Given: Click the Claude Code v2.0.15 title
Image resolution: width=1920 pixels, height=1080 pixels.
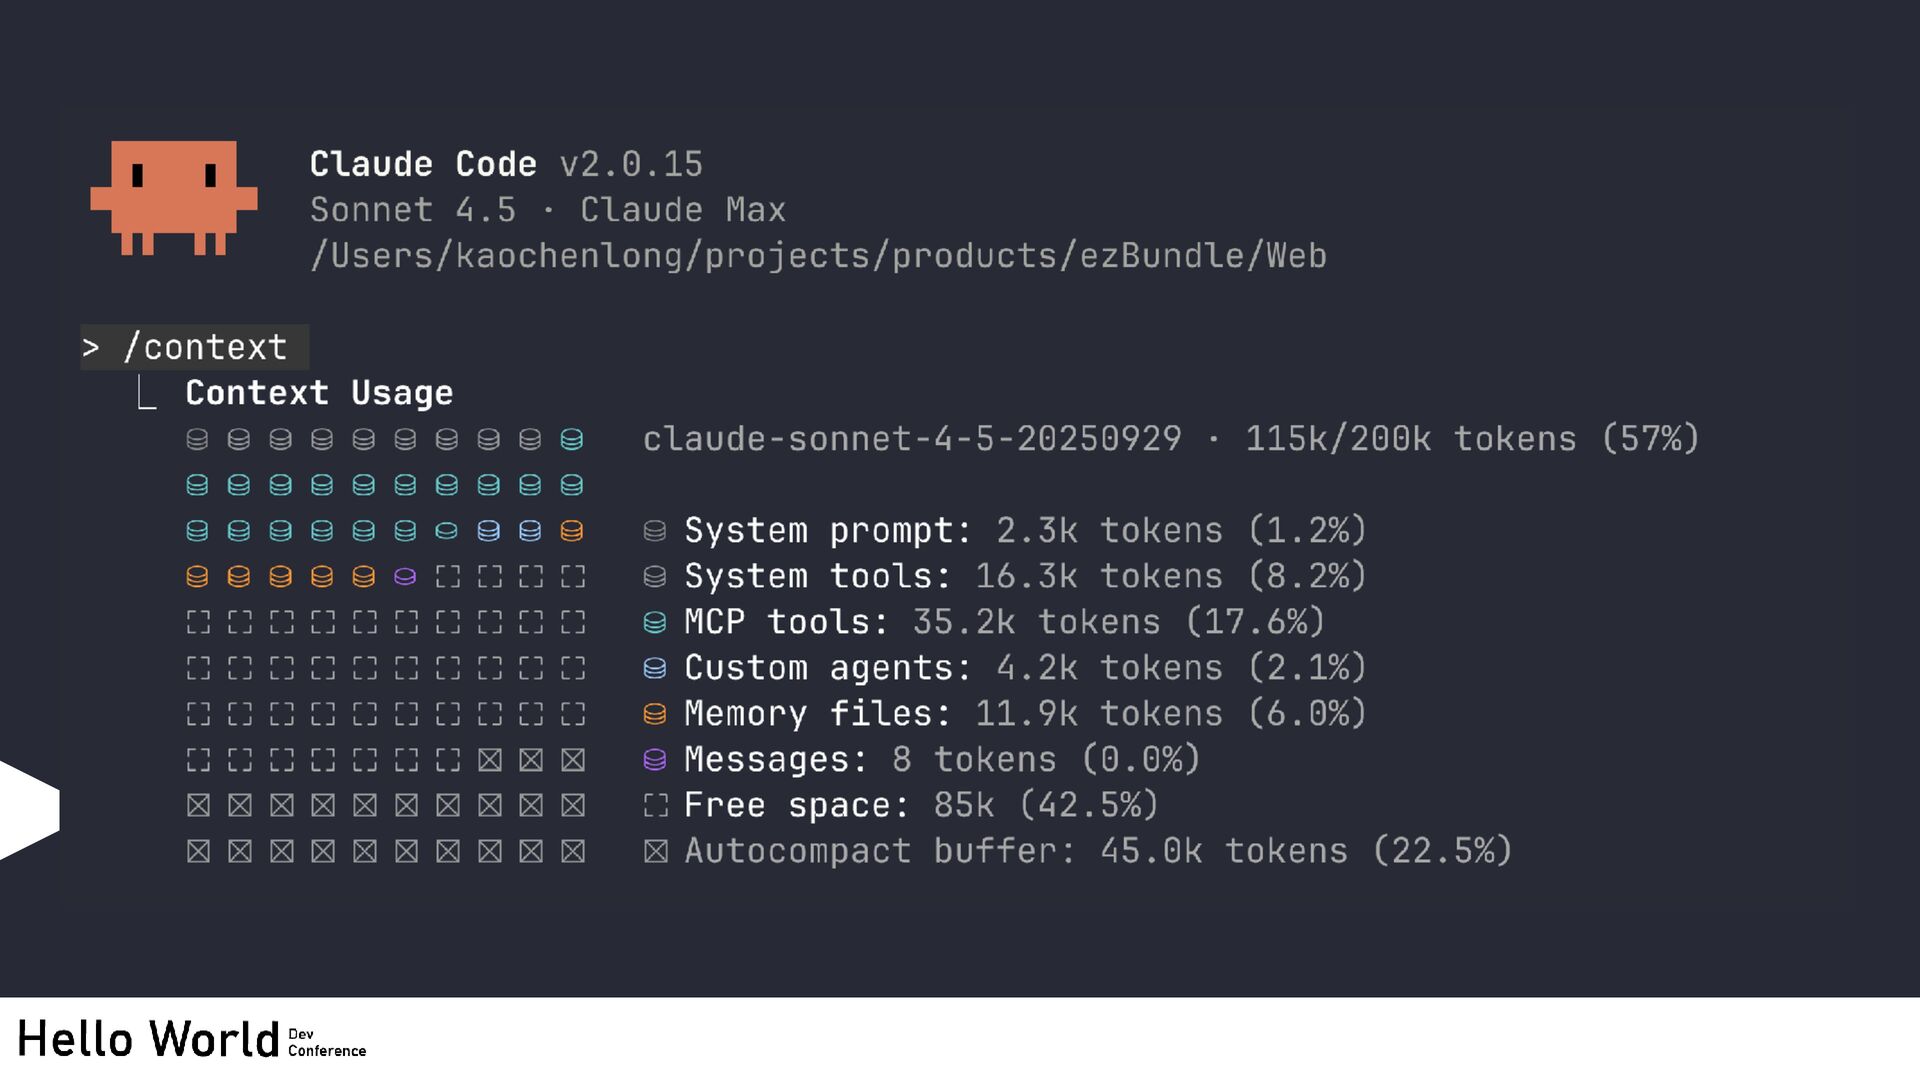Looking at the screenshot, I should pos(506,164).
